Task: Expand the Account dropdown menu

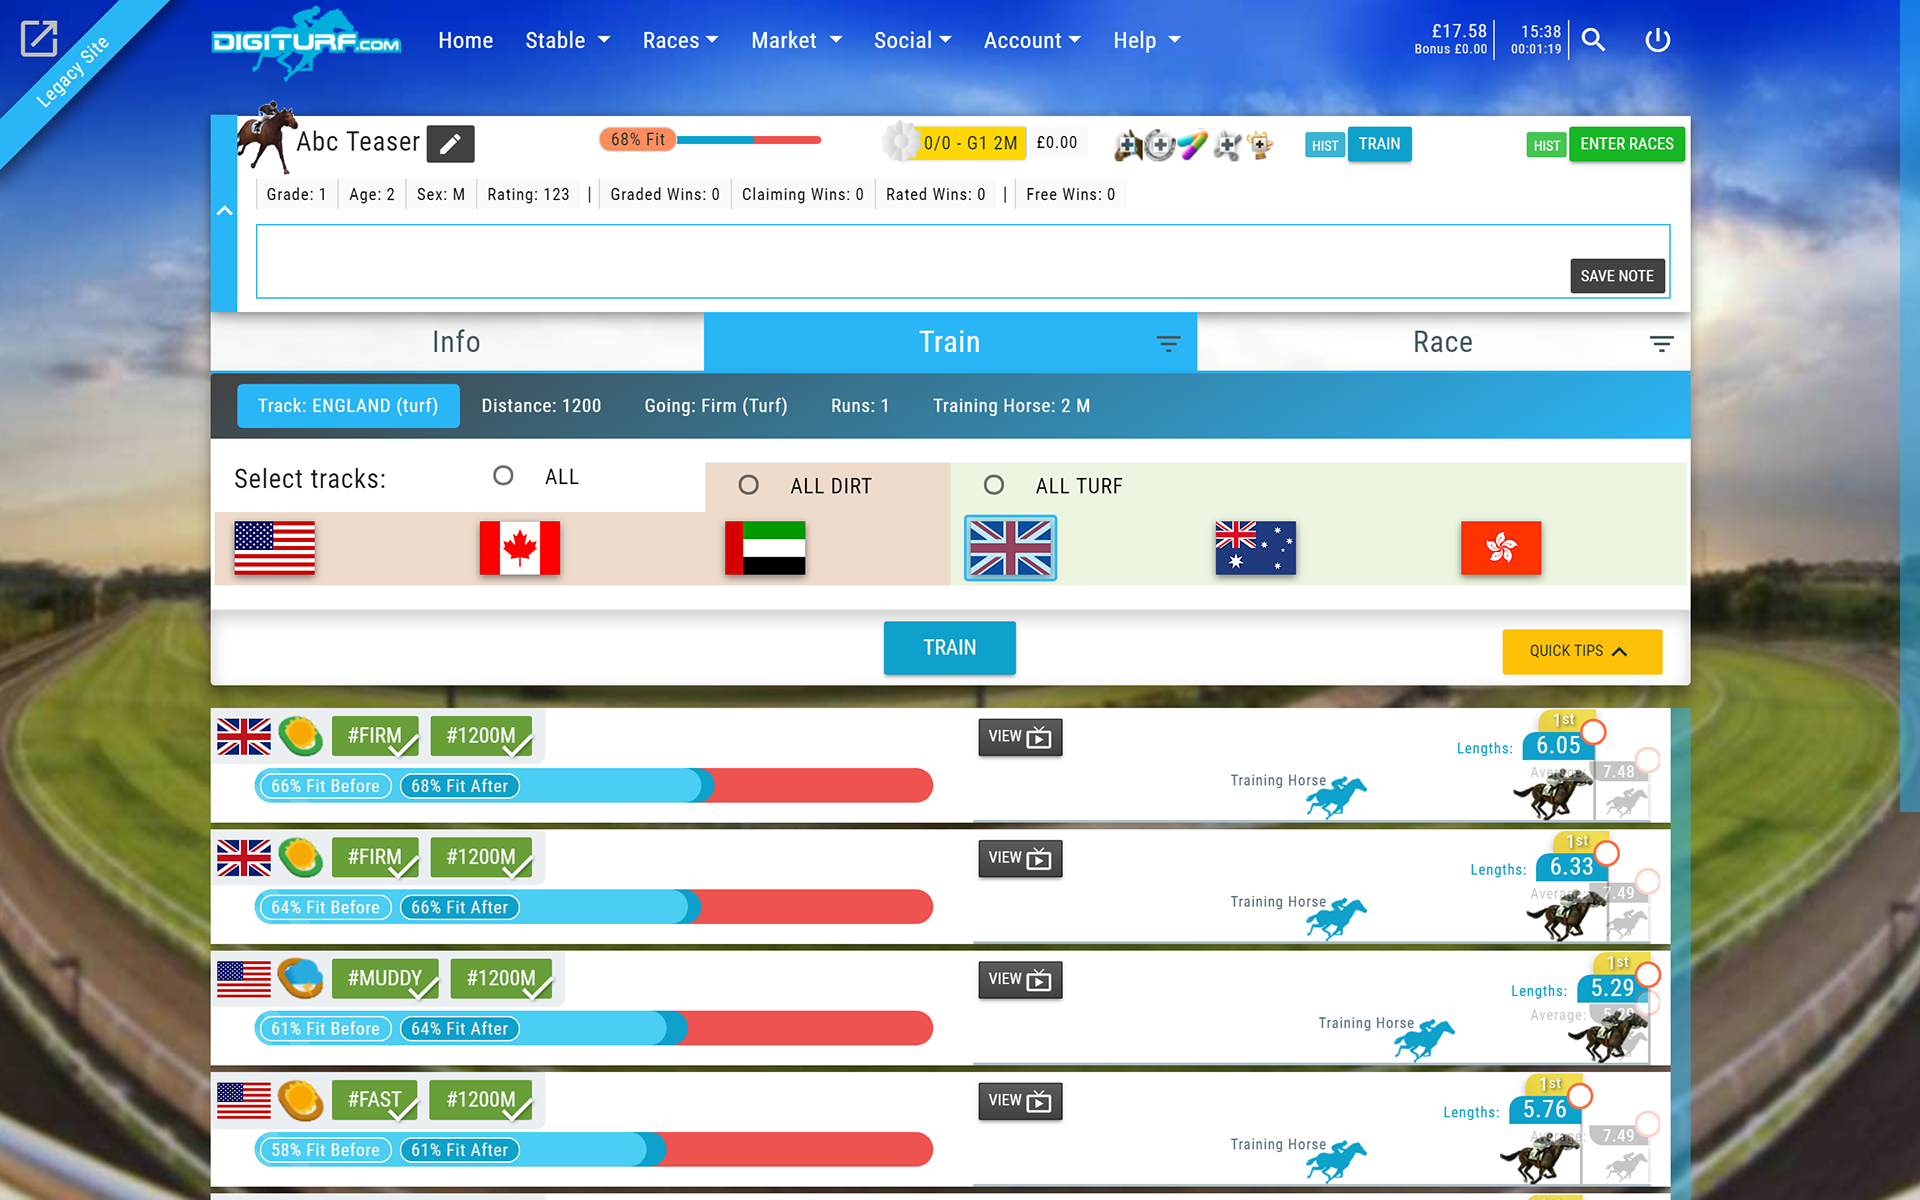Action: [x=1032, y=40]
